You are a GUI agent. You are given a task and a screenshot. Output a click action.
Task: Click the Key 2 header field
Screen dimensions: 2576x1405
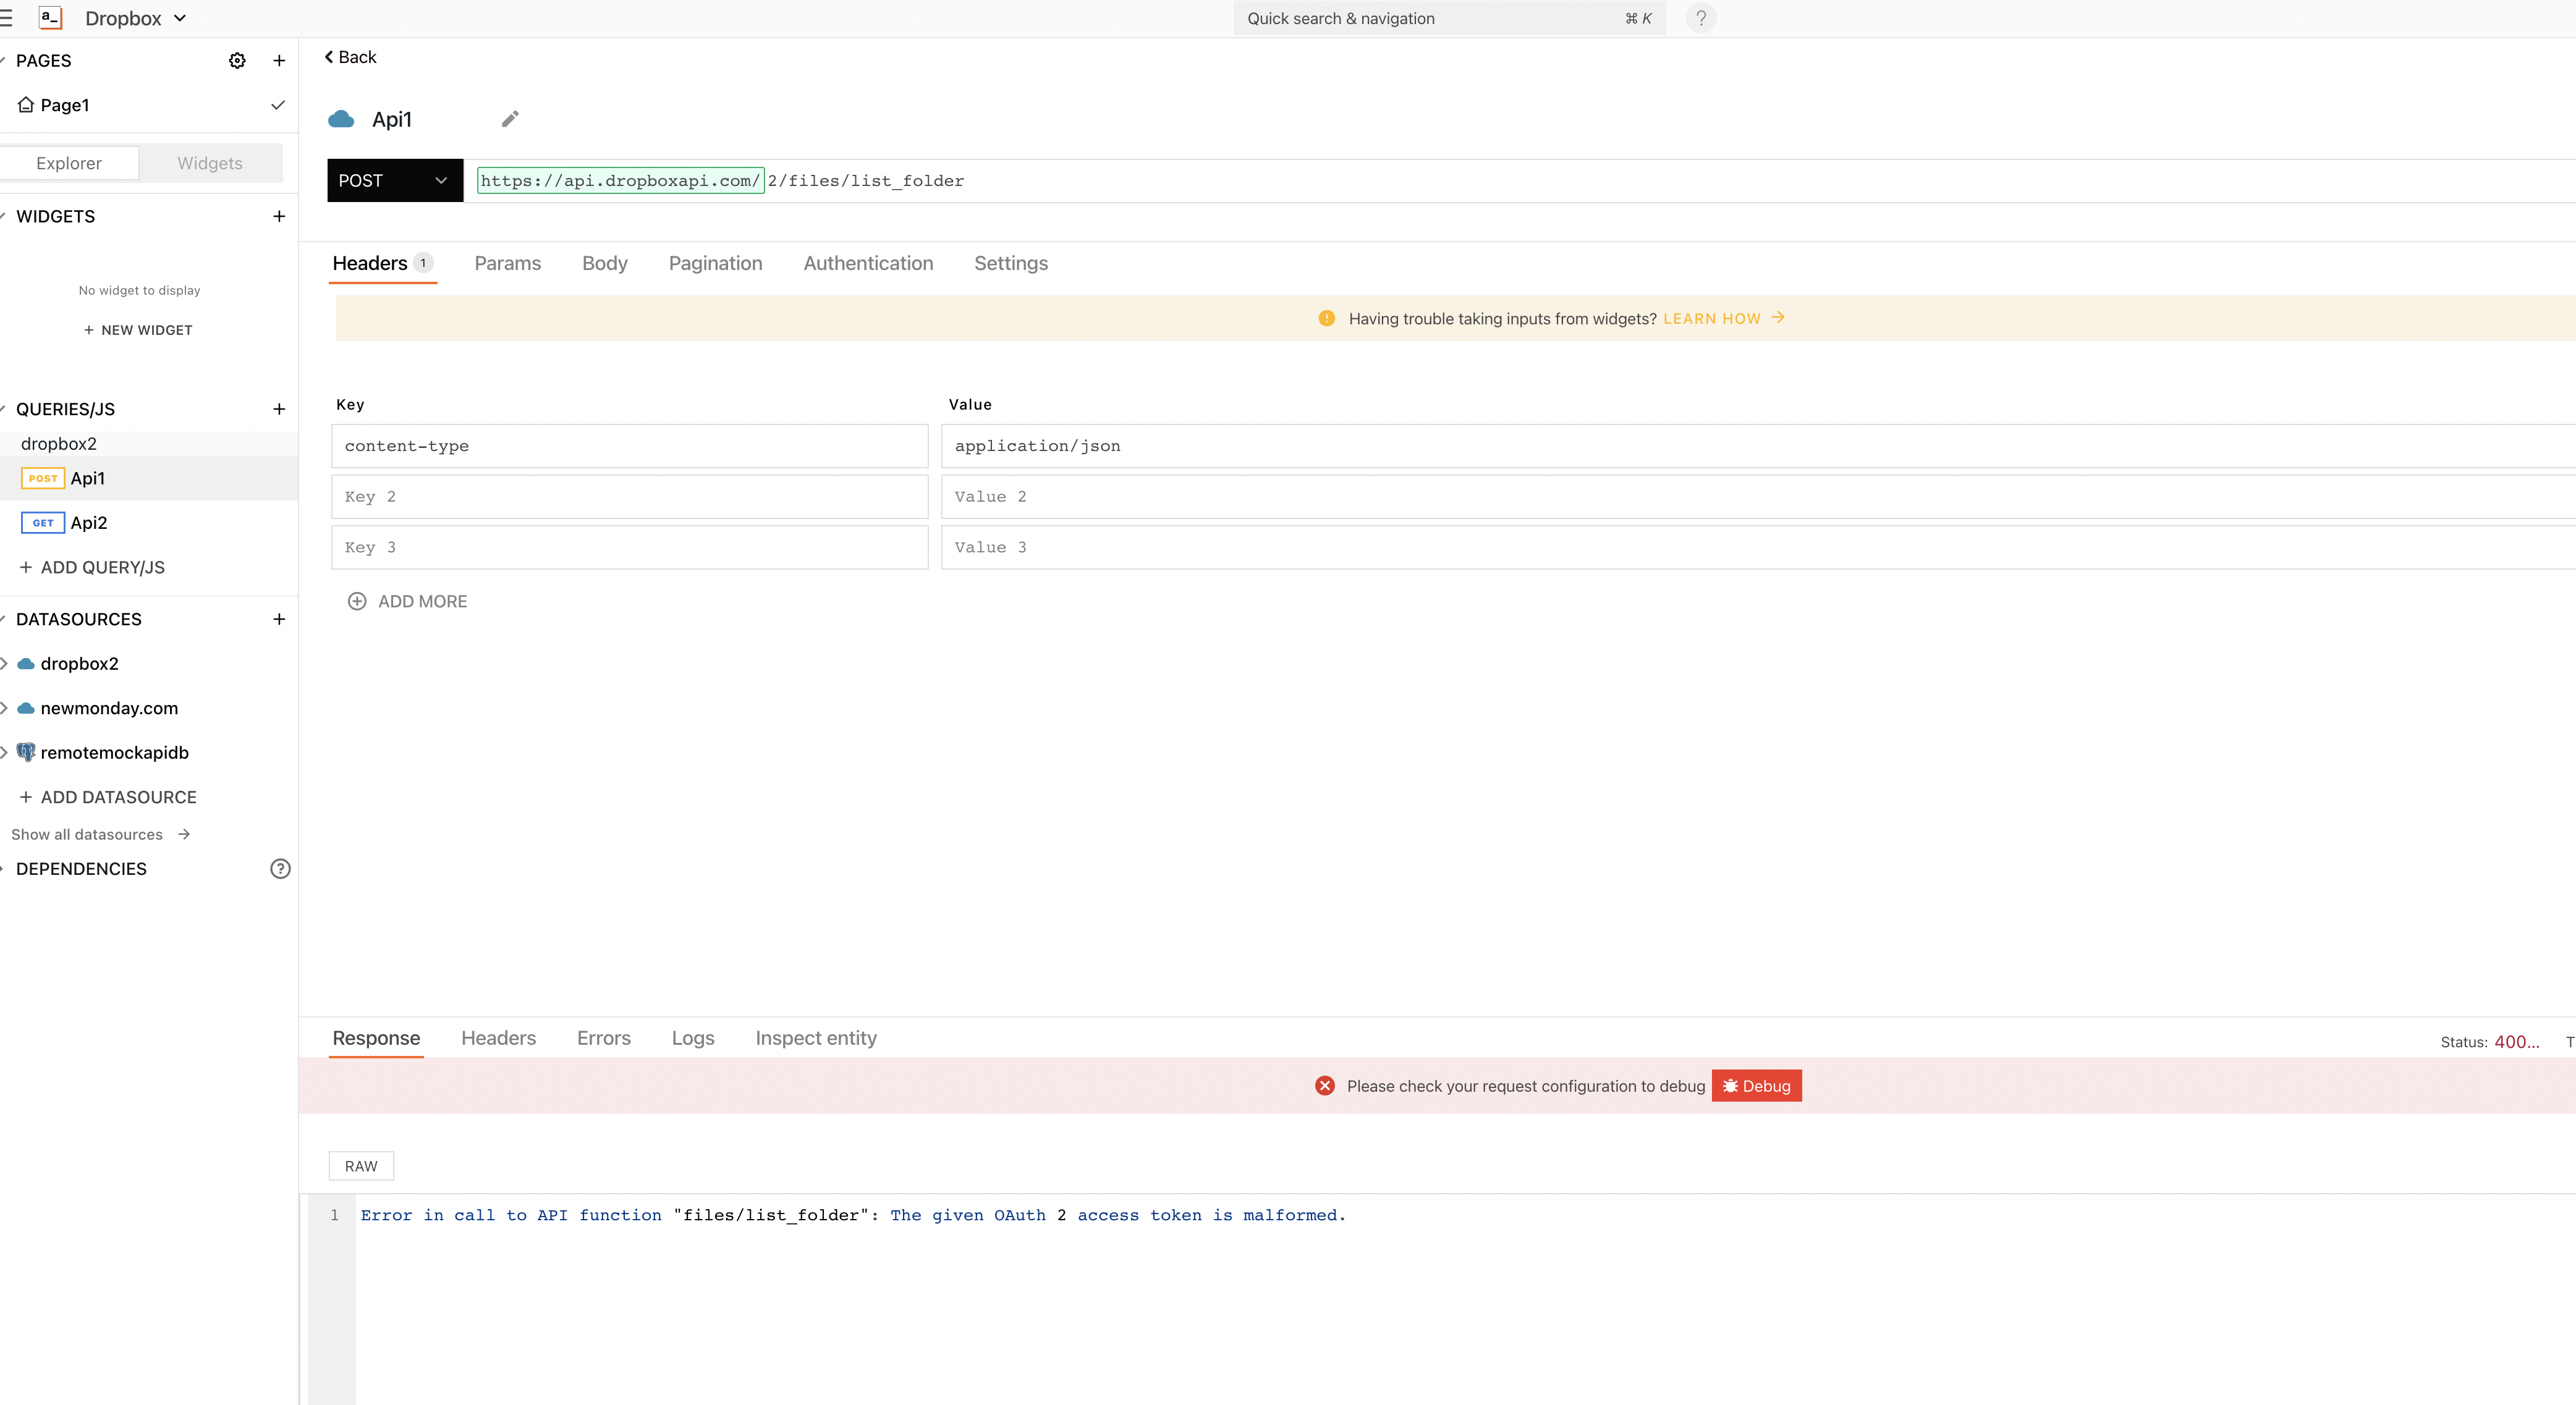629,497
